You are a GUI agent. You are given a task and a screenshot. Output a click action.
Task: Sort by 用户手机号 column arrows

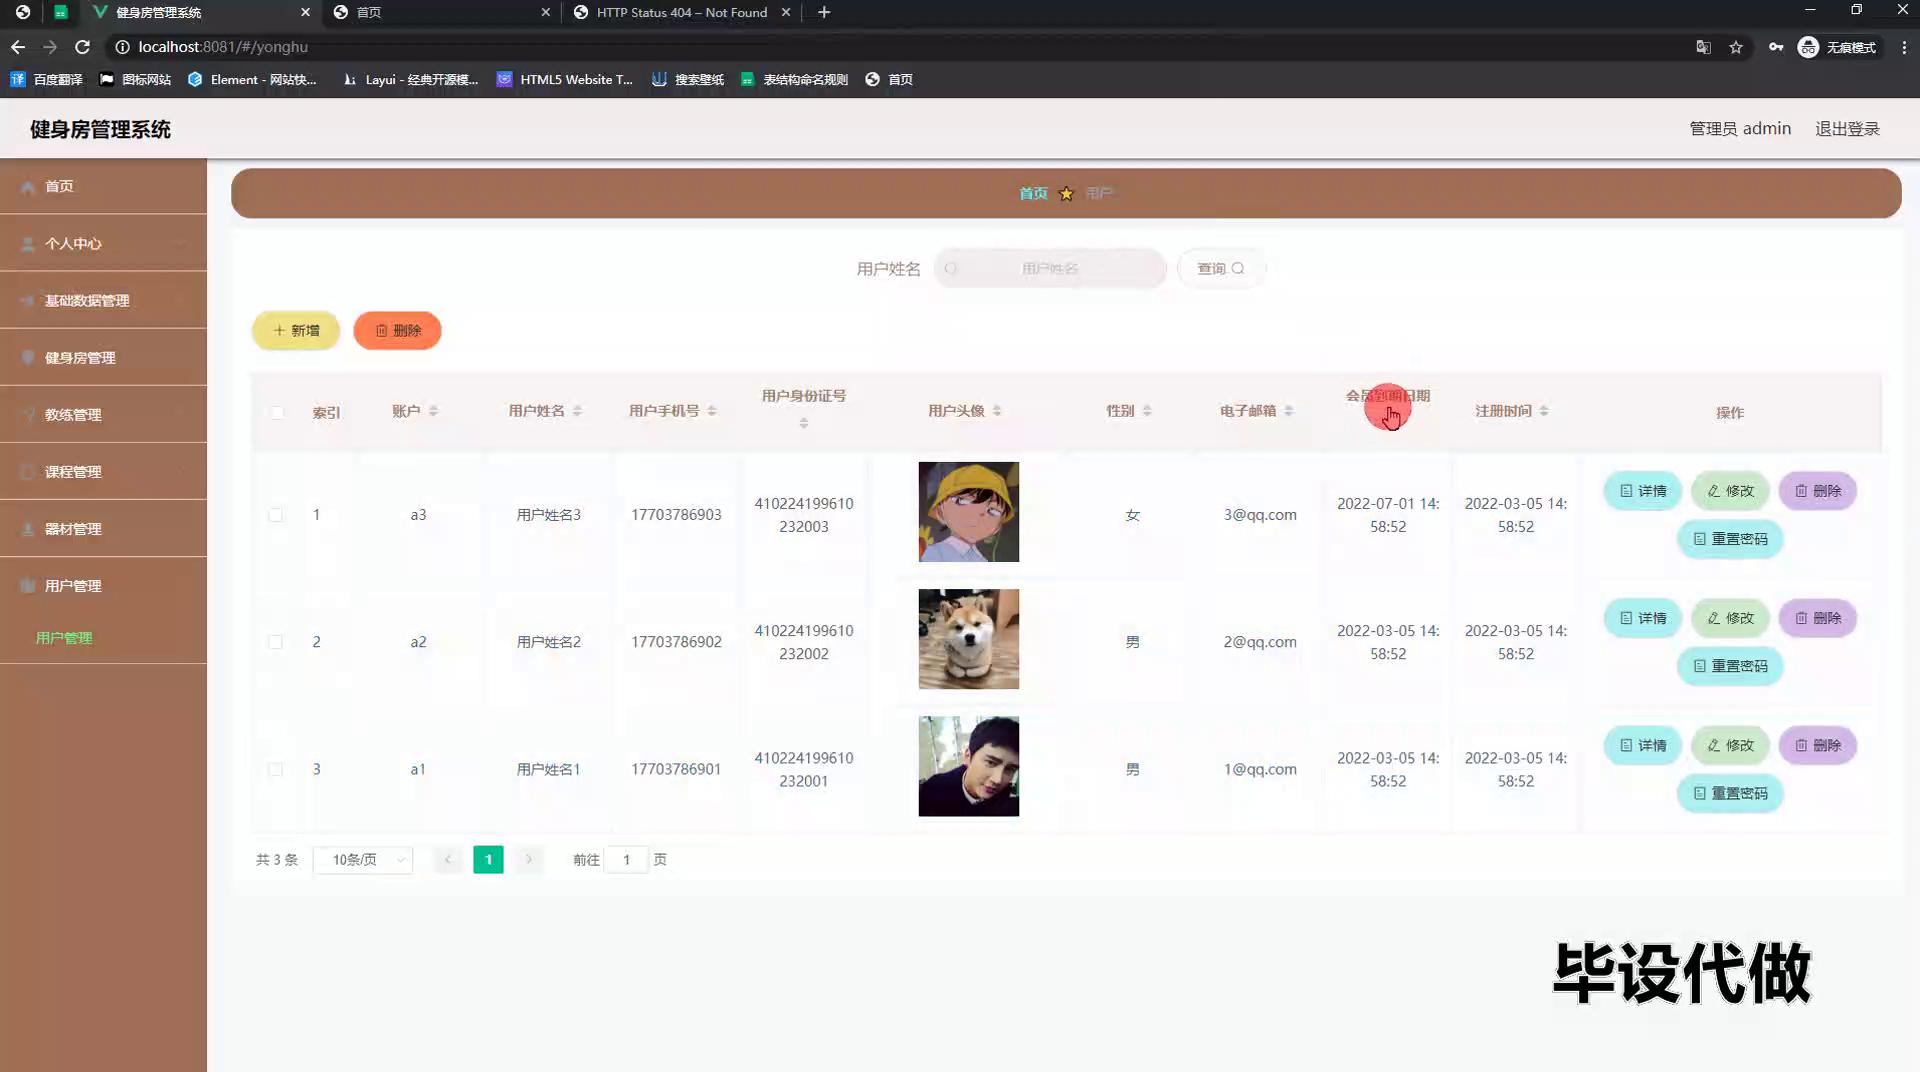712,411
